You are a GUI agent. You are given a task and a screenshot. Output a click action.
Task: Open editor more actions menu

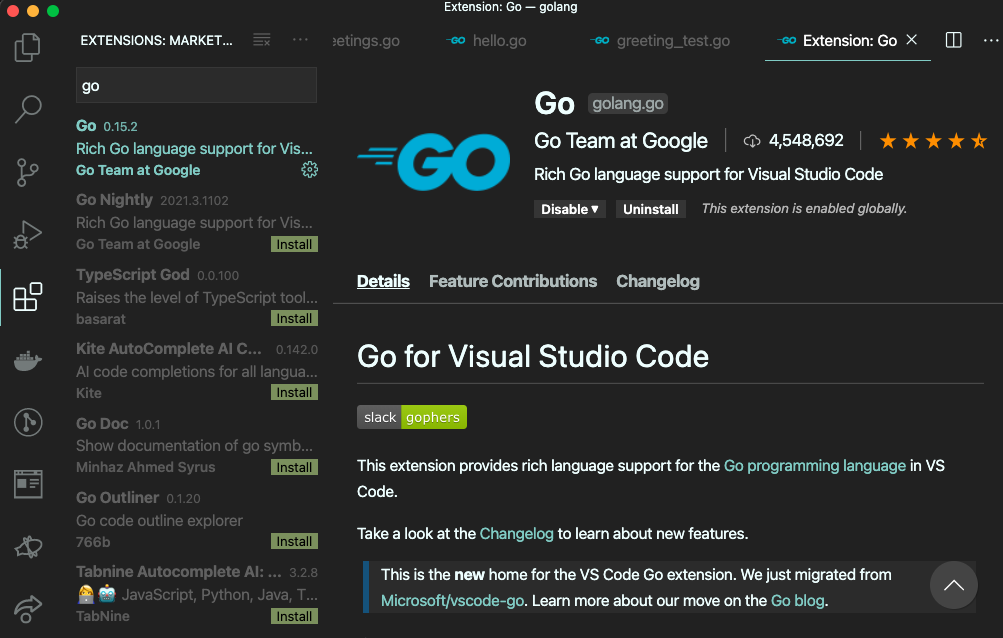tap(991, 40)
